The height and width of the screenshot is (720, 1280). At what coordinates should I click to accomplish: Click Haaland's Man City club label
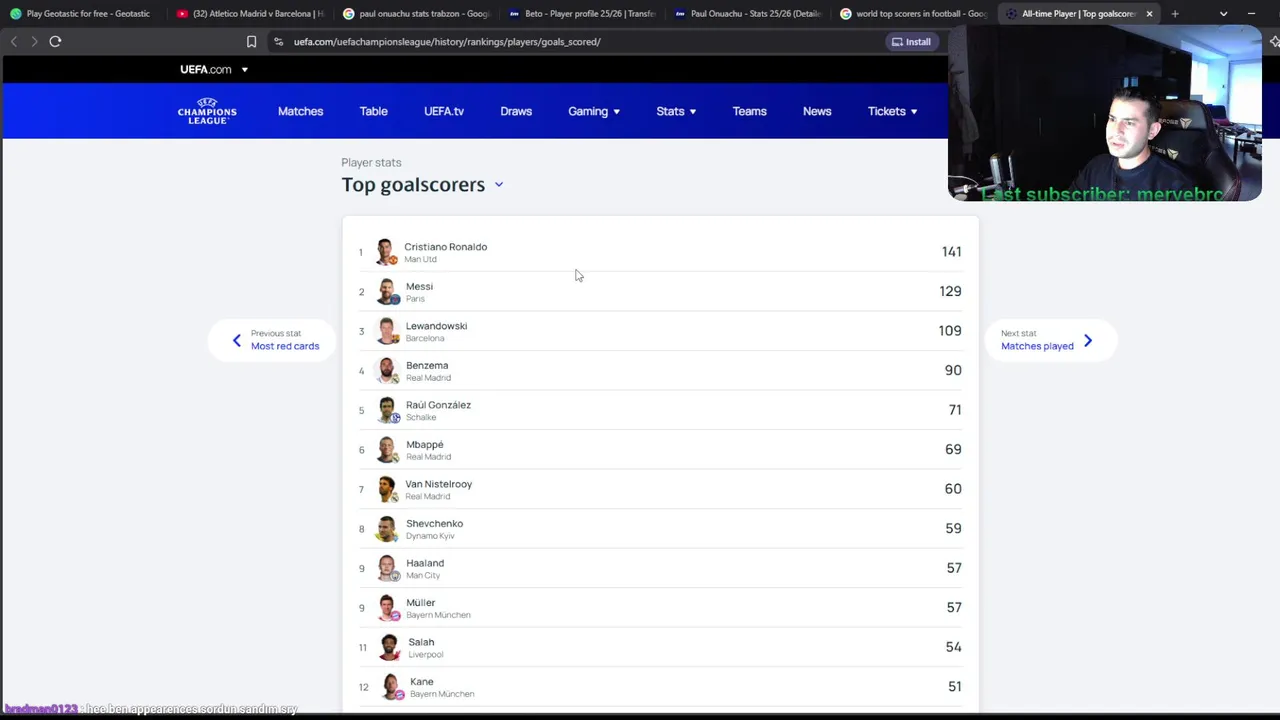(423, 575)
